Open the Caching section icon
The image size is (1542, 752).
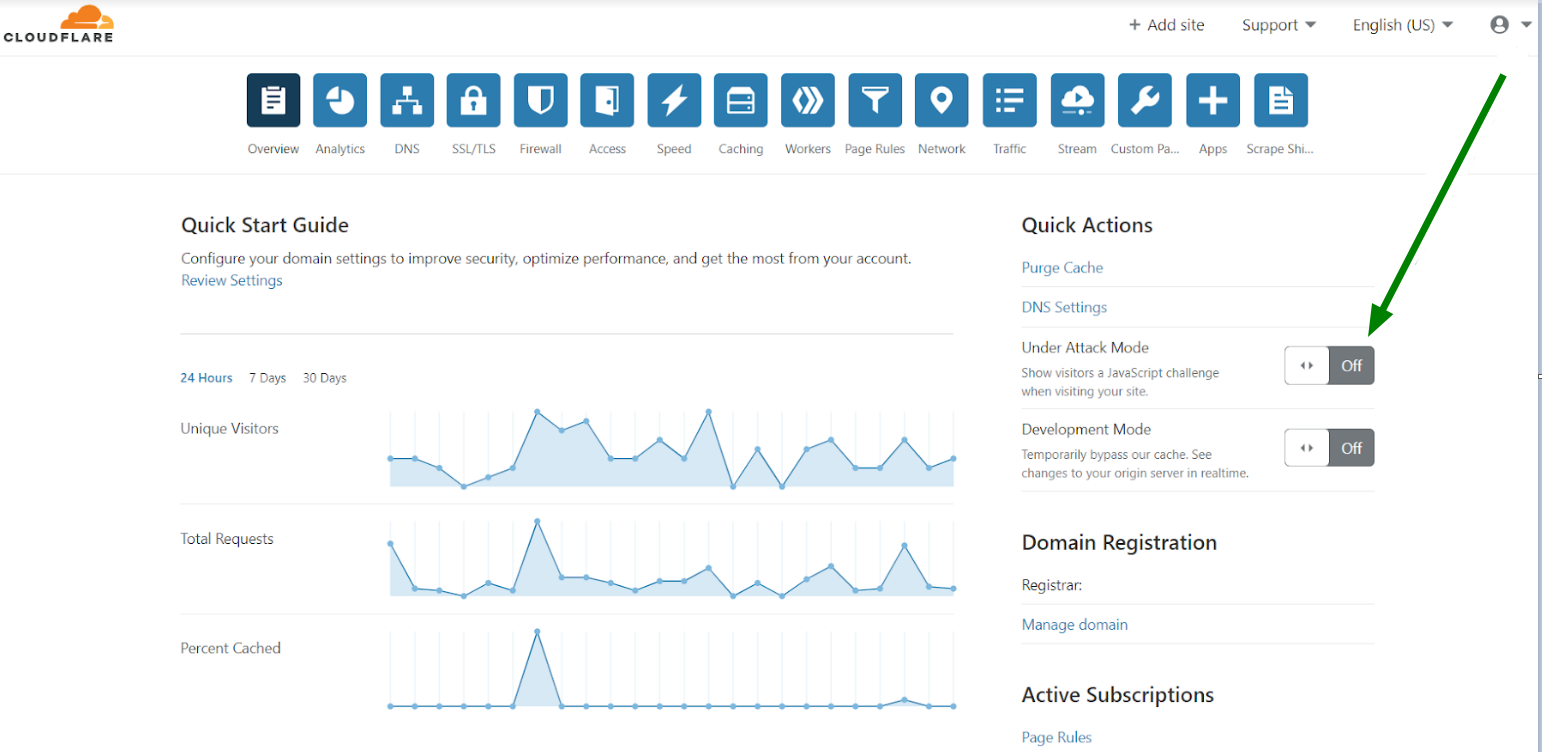click(741, 101)
